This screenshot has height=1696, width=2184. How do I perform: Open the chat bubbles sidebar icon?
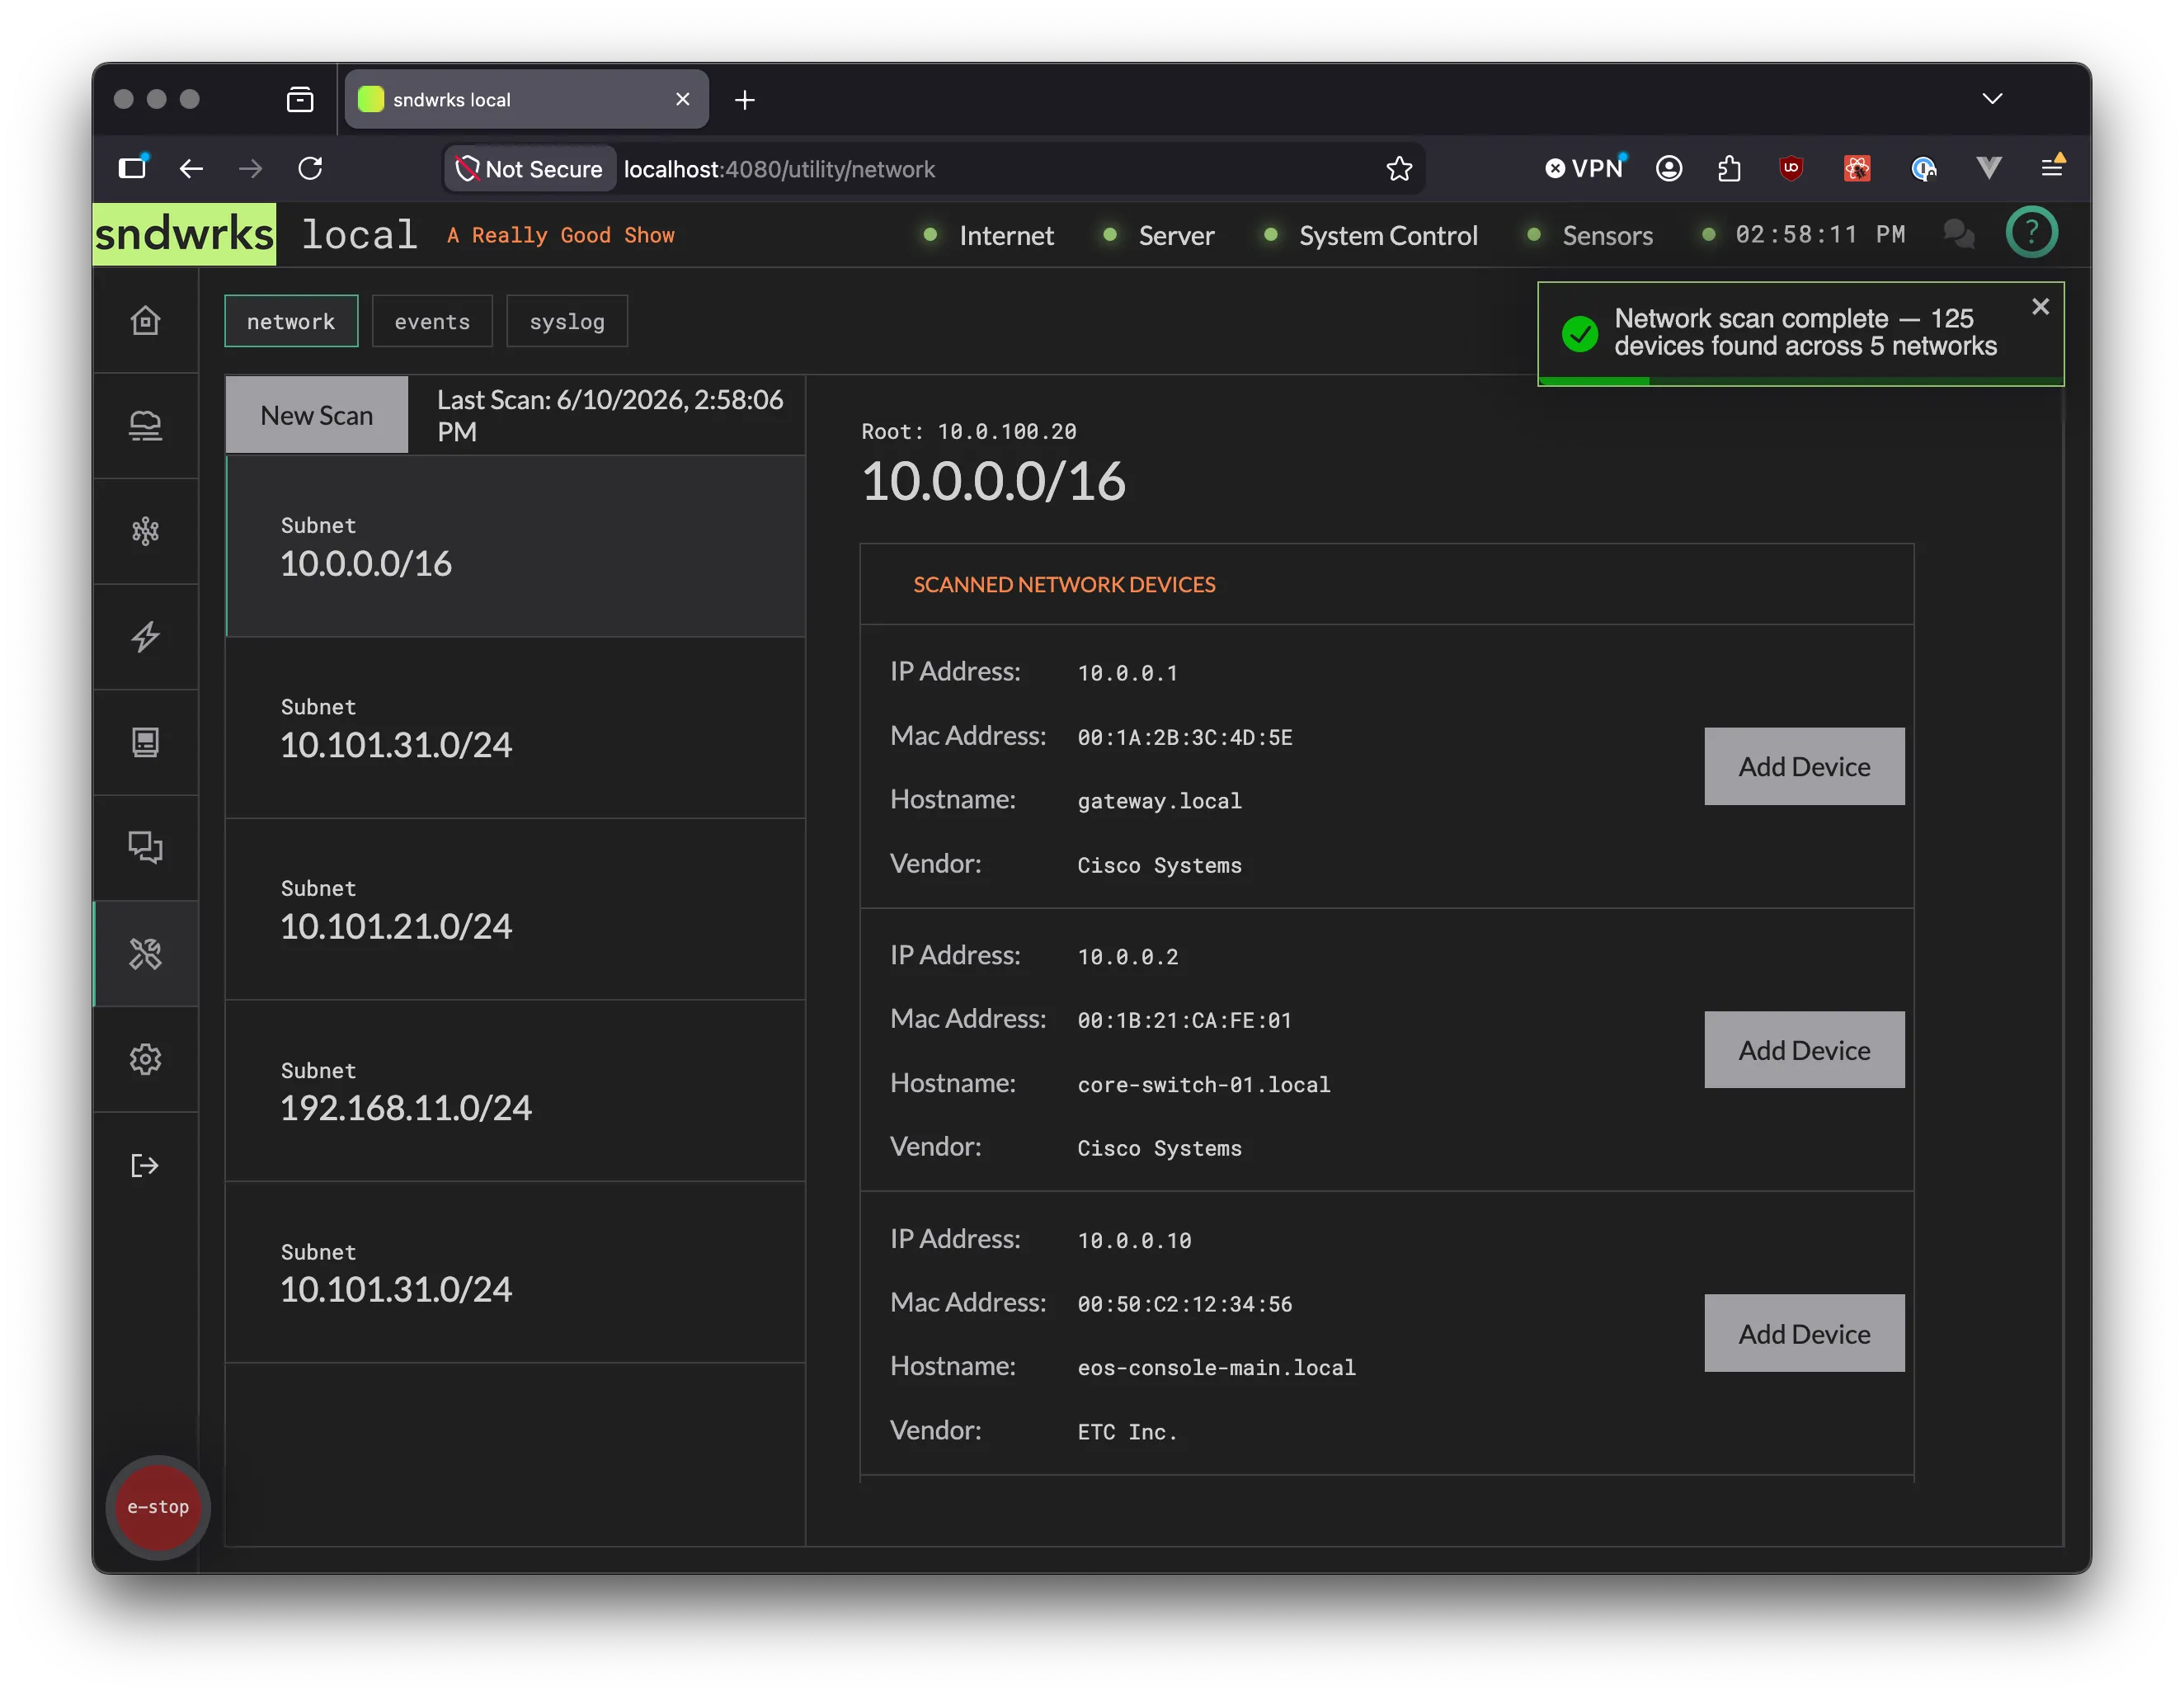click(145, 848)
